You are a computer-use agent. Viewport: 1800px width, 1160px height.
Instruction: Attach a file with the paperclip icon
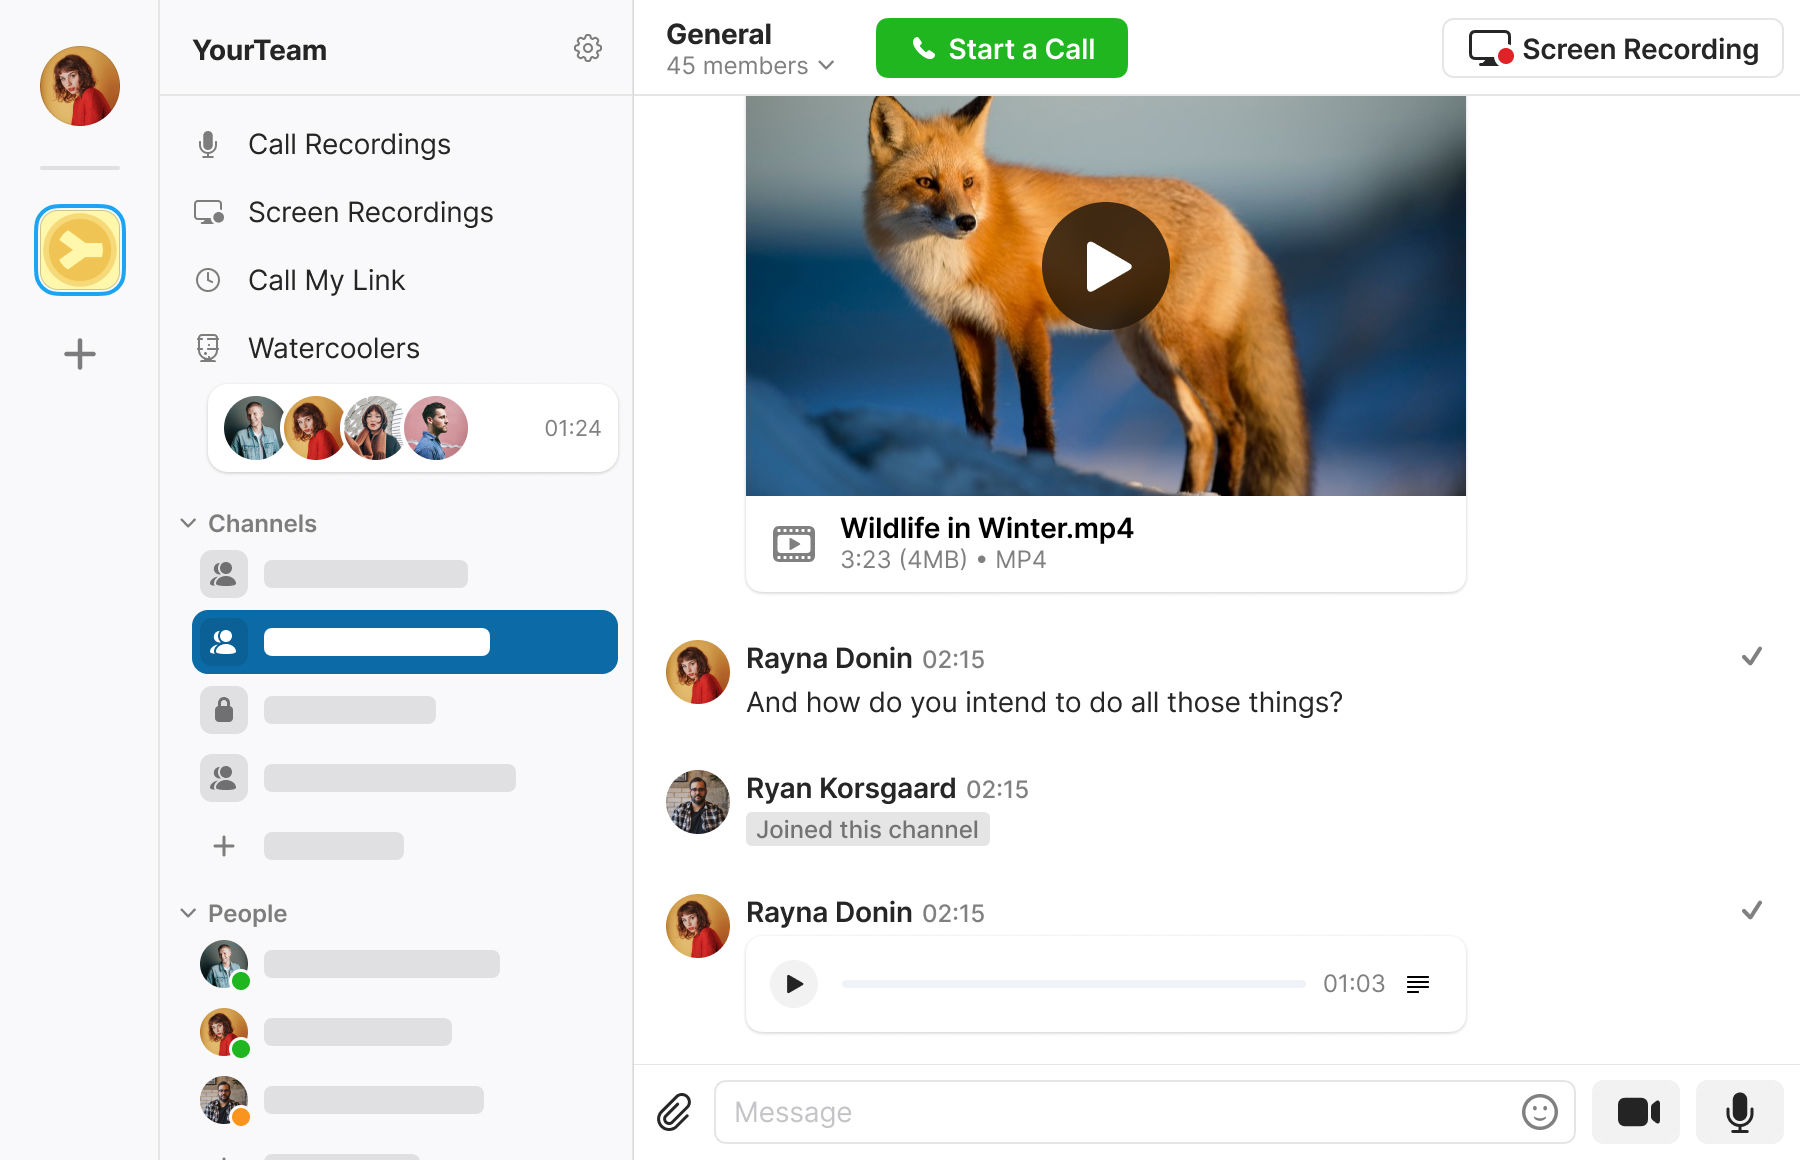674,1112
